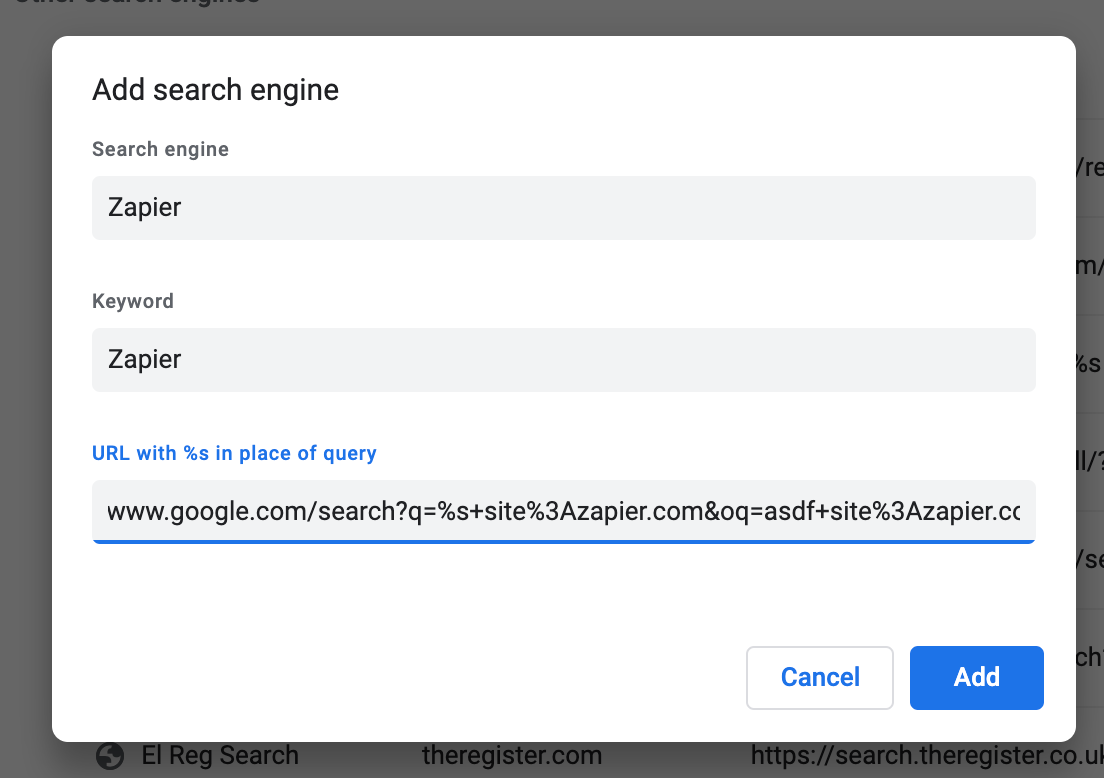Image resolution: width=1104 pixels, height=778 pixels.
Task: Cancel the Add search engine dialog
Action: click(x=819, y=678)
